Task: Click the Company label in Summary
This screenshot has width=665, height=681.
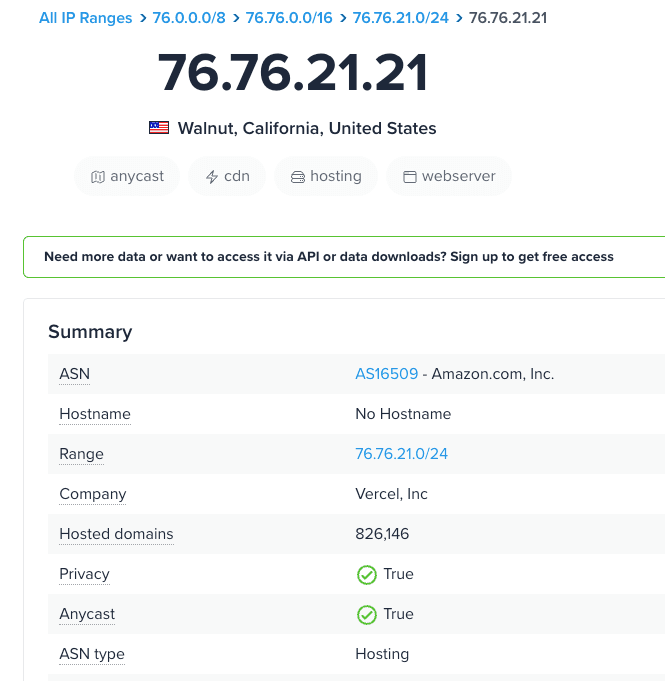Action: (x=93, y=494)
